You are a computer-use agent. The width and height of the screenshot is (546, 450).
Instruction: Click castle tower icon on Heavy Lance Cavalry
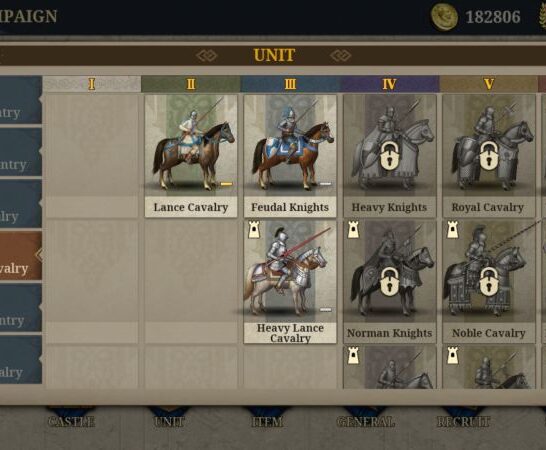tap(254, 230)
